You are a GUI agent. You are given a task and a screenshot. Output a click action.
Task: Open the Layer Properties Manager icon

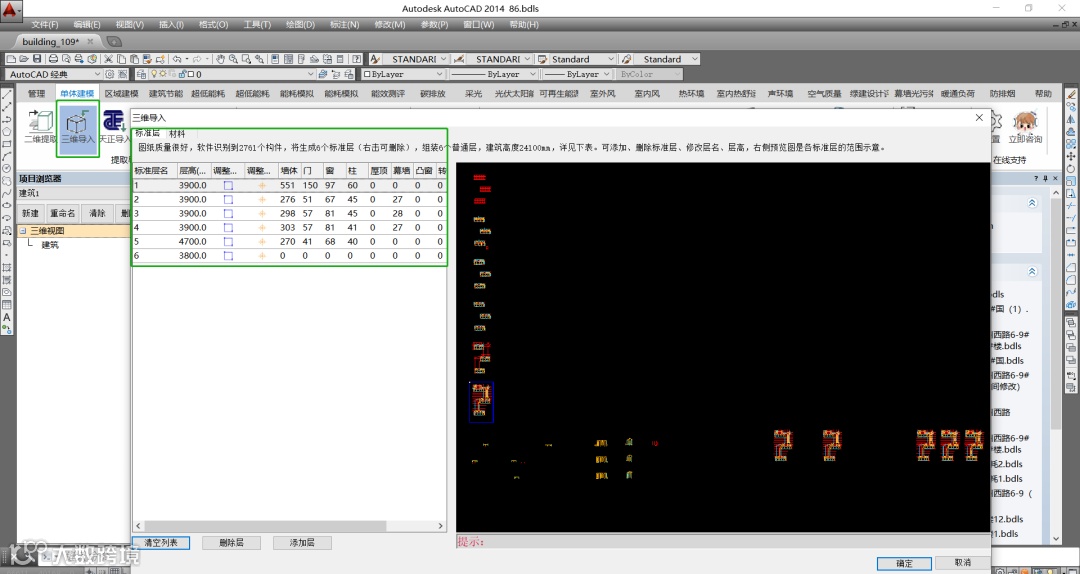click(141, 74)
